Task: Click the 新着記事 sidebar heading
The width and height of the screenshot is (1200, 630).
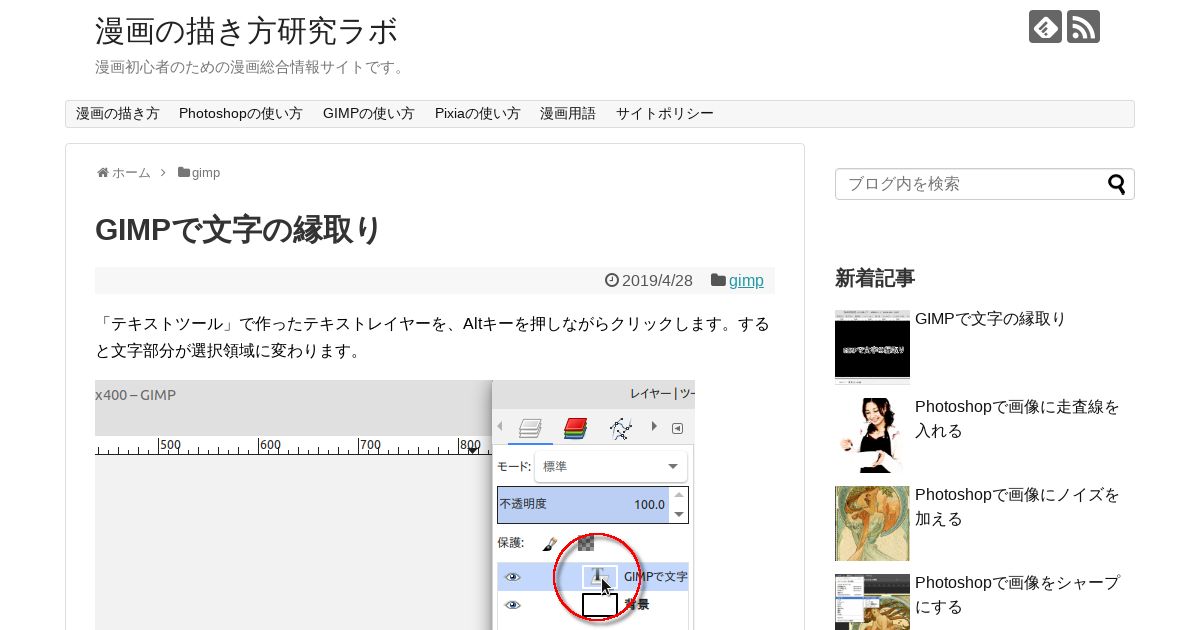Action: point(875,278)
